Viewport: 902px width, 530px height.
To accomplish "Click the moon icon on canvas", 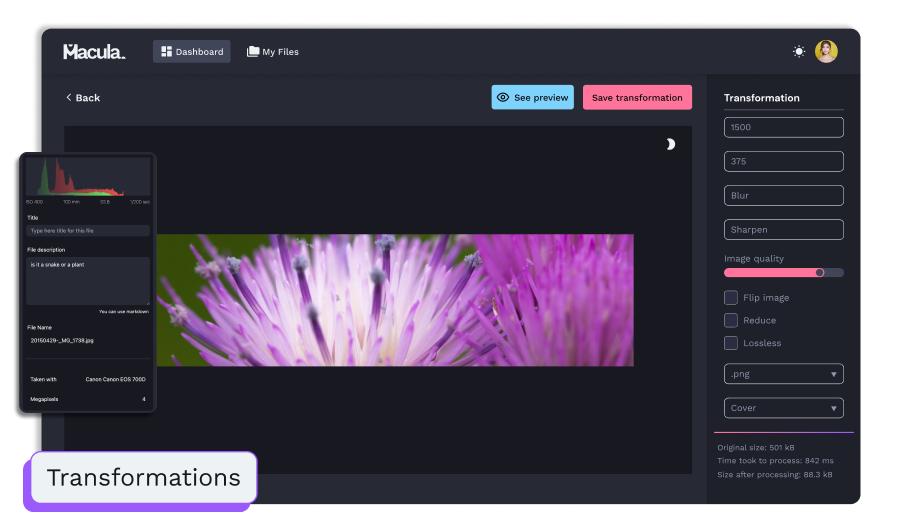I will (x=670, y=144).
